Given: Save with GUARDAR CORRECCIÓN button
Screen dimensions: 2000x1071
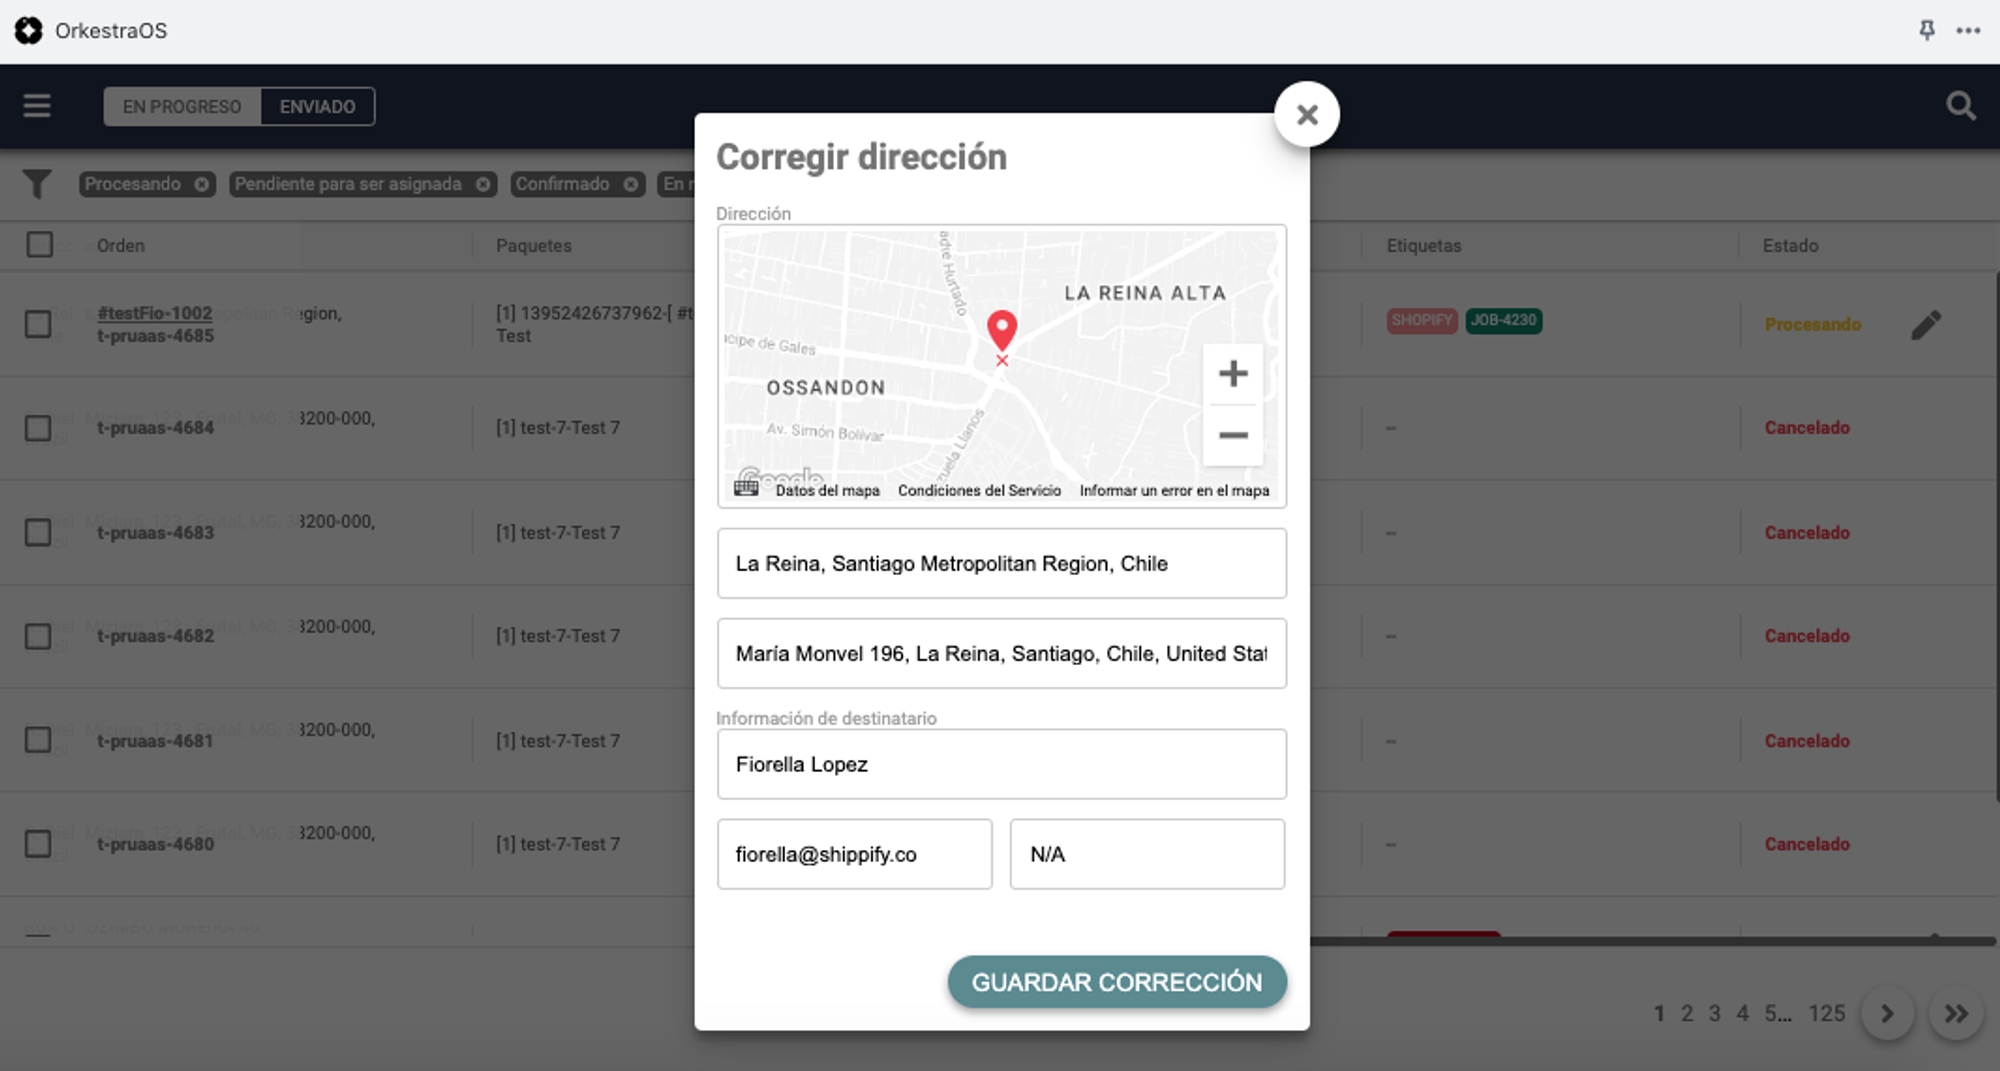Looking at the screenshot, I should click(x=1116, y=982).
